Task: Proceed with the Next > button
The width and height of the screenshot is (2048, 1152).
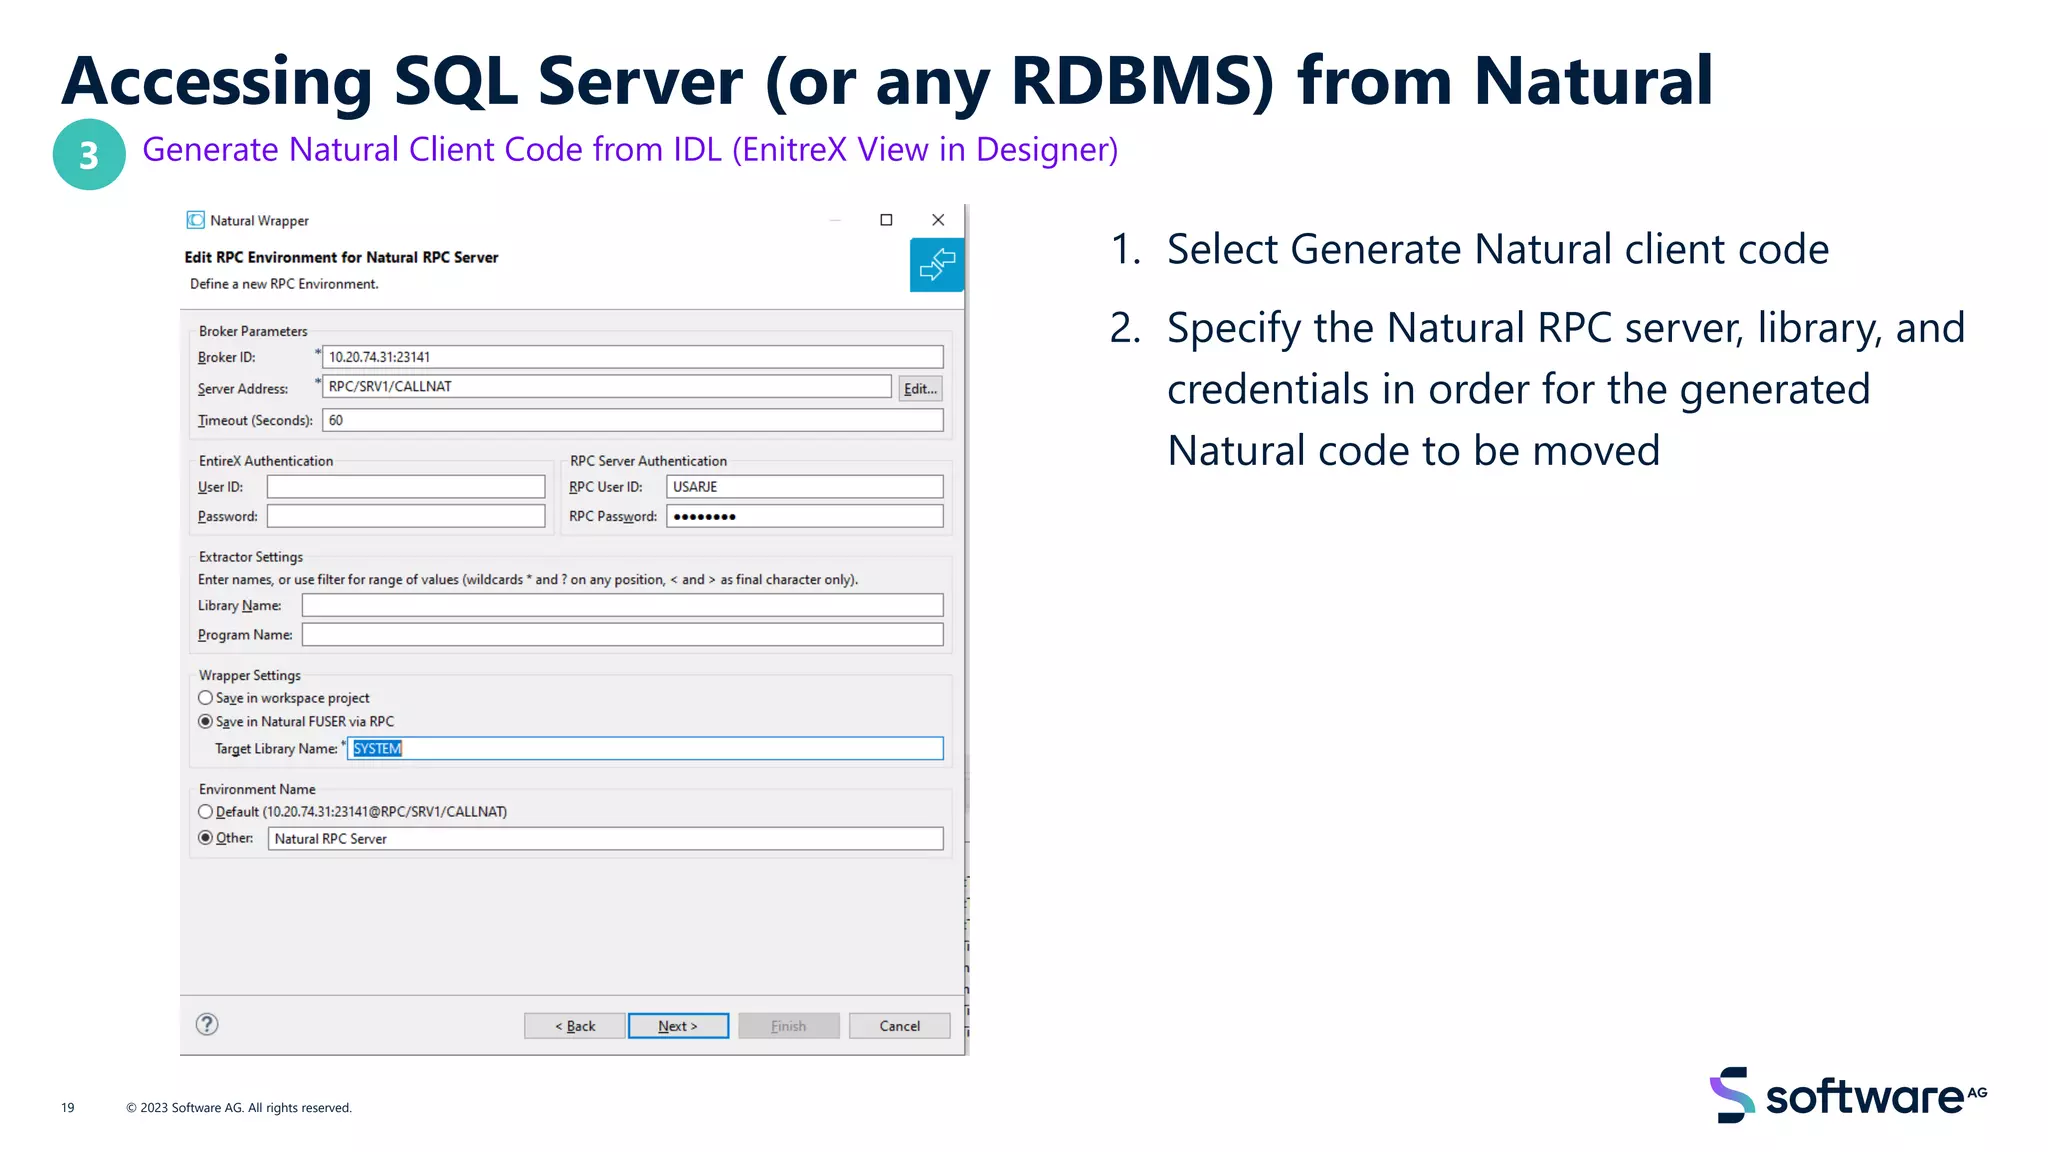Action: click(678, 1026)
